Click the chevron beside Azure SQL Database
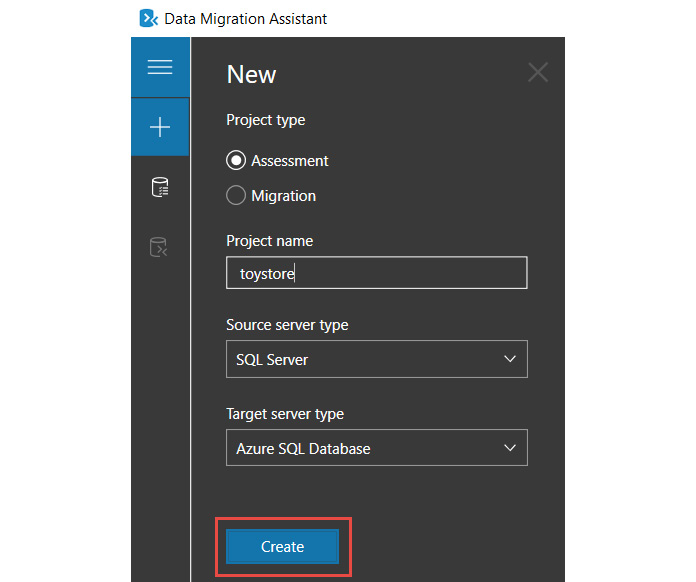Image resolution: width=696 pixels, height=582 pixels. pyautogui.click(x=510, y=448)
